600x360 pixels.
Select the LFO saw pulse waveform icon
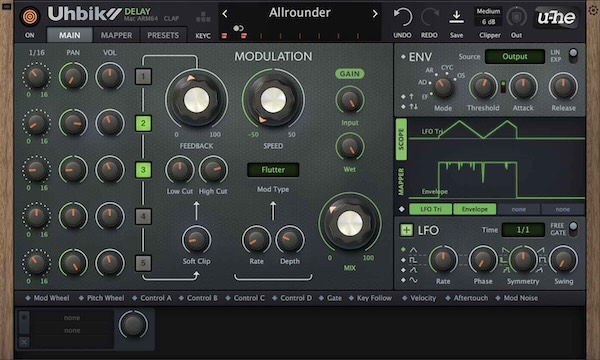(x=413, y=270)
